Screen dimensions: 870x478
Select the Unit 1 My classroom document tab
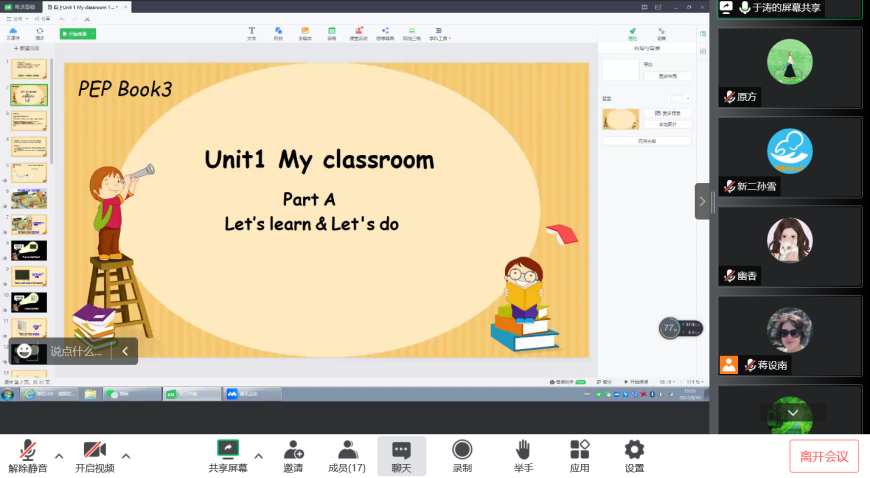coord(84,7)
